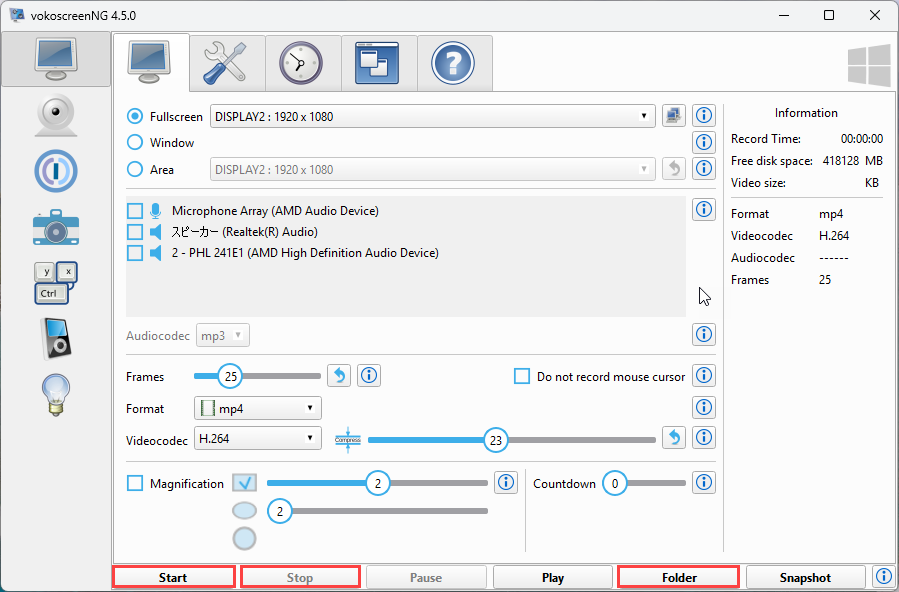Image resolution: width=899 pixels, height=592 pixels.
Task: Click the screen-refresh icon next to Fullscreen dropdown
Action: tap(674, 116)
